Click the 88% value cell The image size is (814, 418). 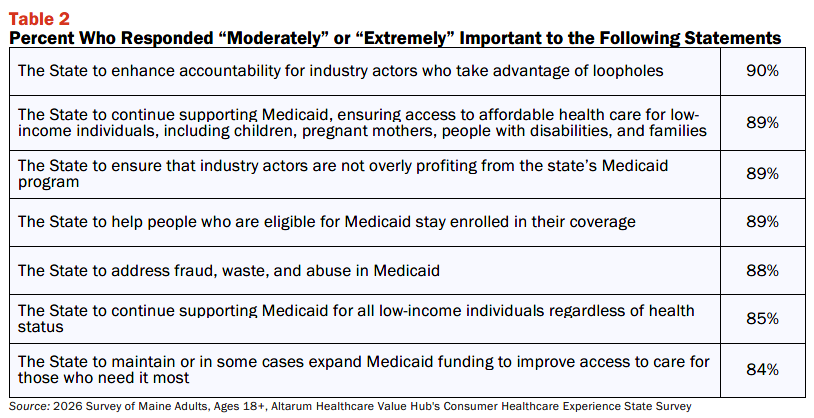pos(763,271)
